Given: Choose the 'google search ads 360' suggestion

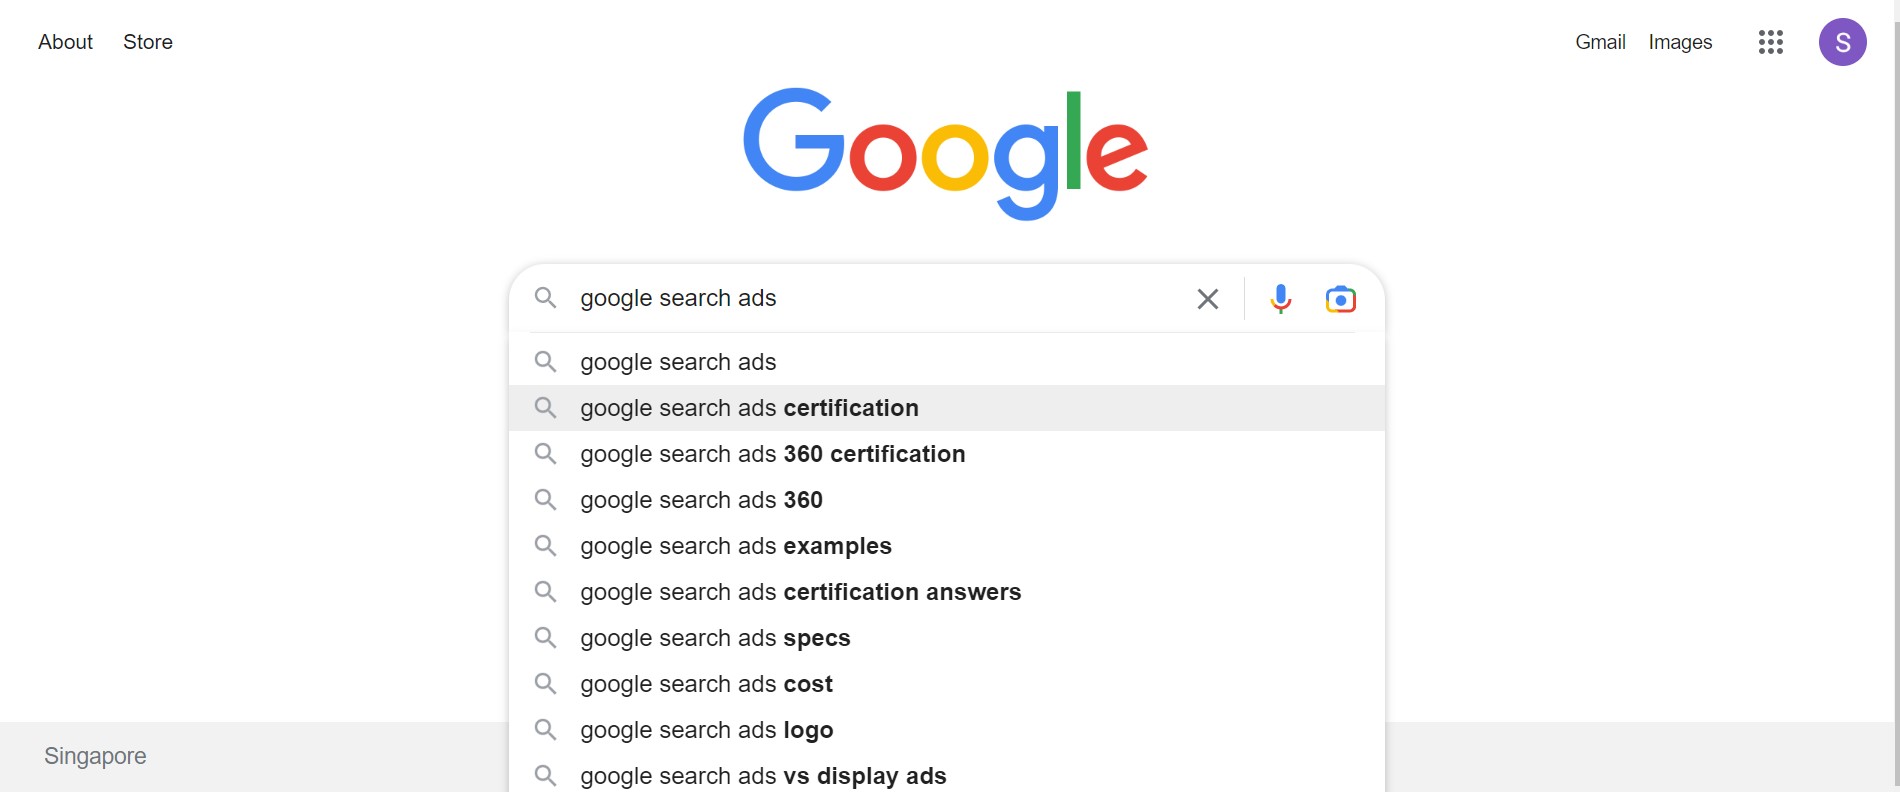Looking at the screenshot, I should point(947,500).
